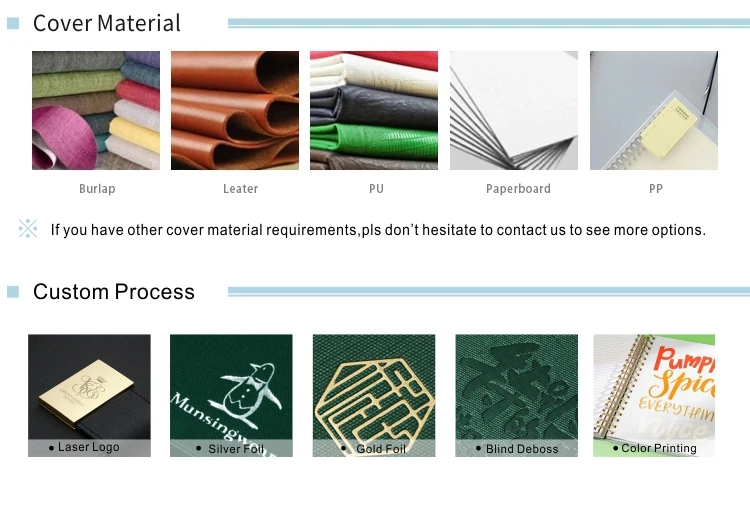Open the PU material stack image
The height and width of the screenshot is (512, 750).
pos(374,111)
